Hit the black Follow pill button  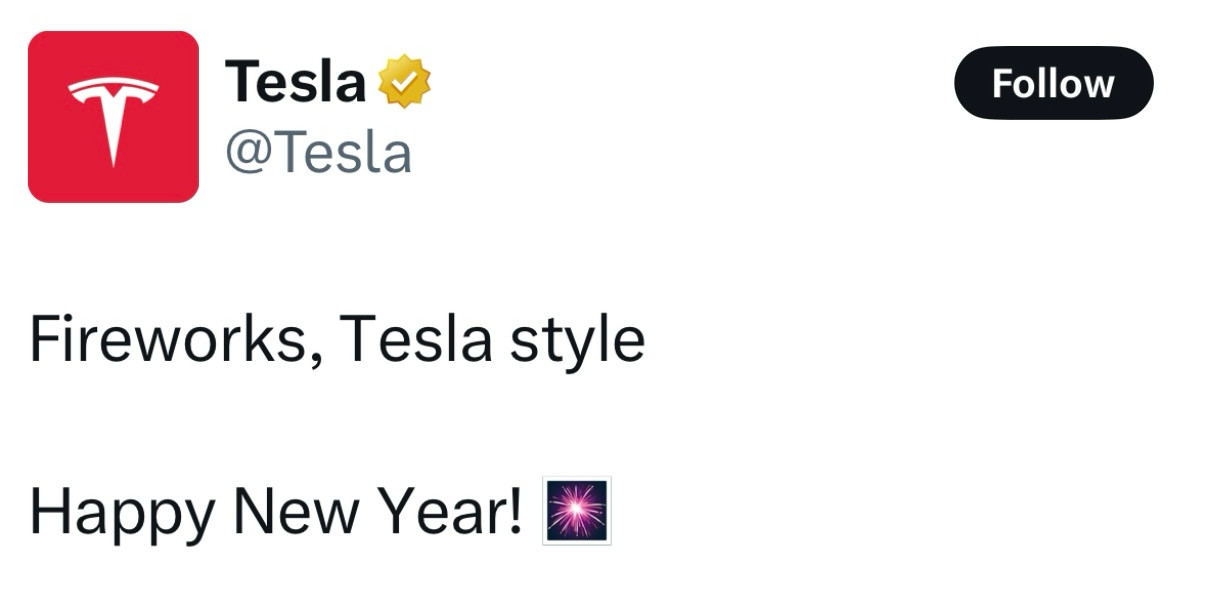(x=1053, y=83)
